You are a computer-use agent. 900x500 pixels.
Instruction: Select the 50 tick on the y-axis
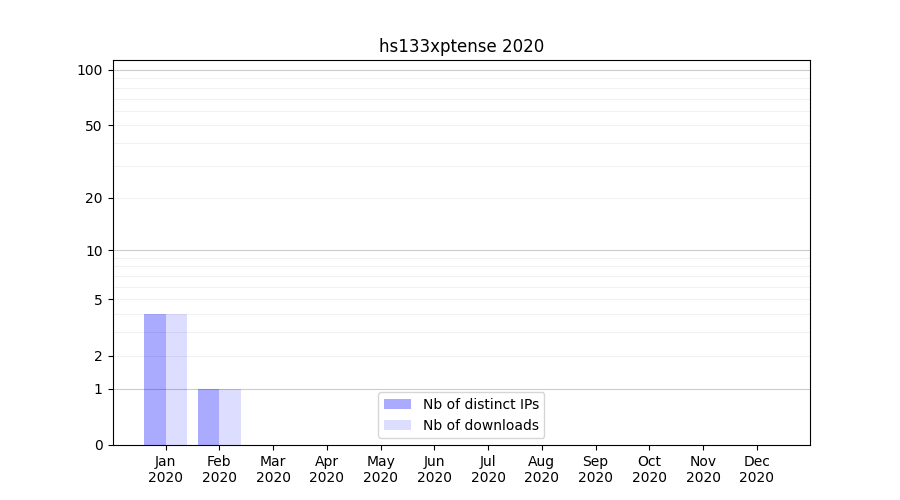point(94,126)
